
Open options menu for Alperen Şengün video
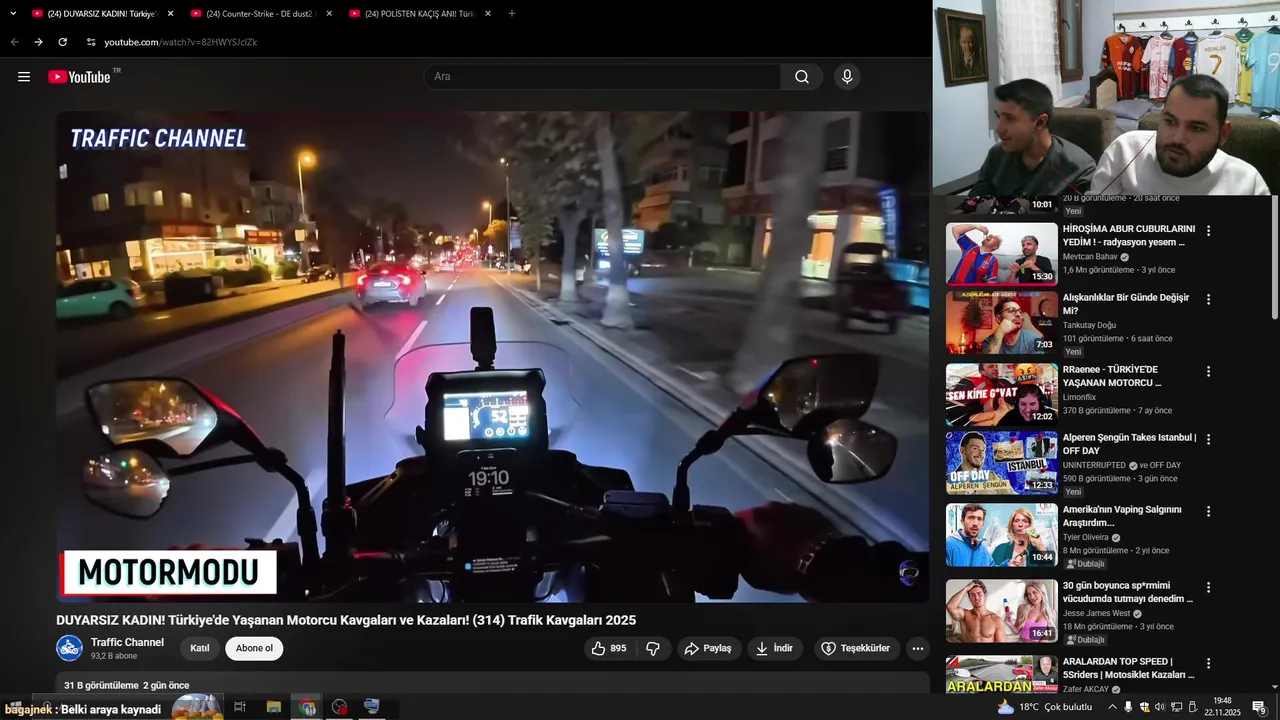1208,439
